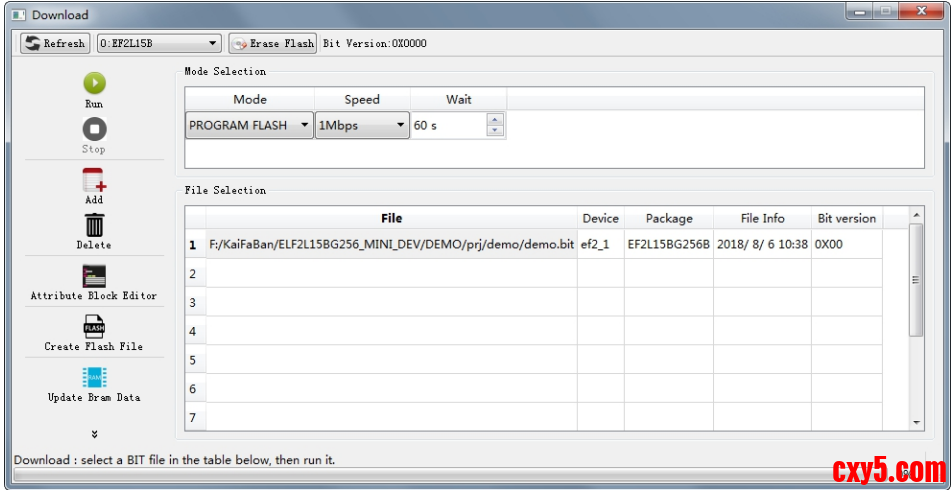Open the 1Mbps speed dropdown
The width and height of the screenshot is (951, 490).
tap(362, 126)
